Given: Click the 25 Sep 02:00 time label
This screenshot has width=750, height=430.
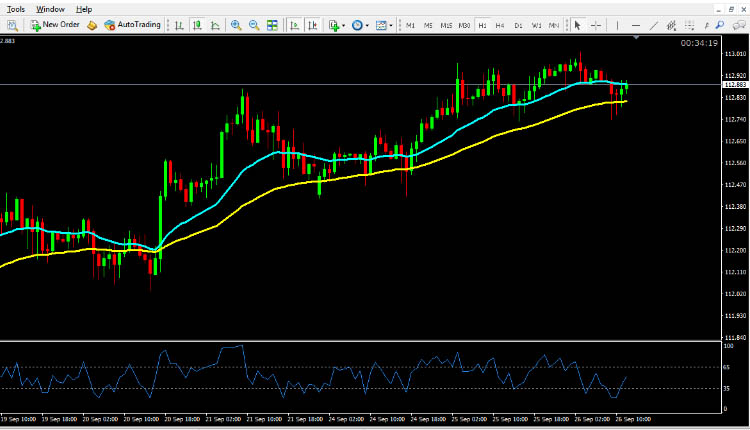Looking at the screenshot, I should click(469, 419).
